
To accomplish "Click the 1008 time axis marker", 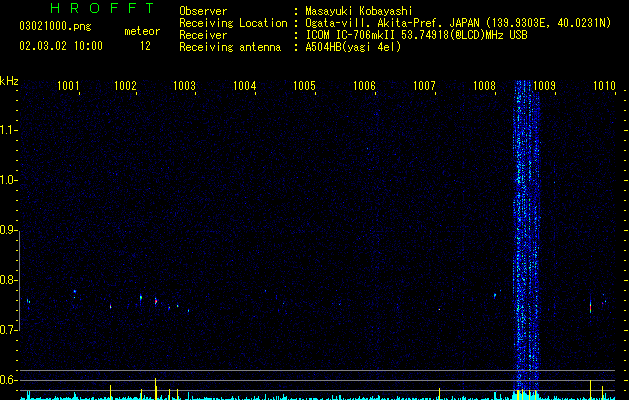I will [x=484, y=85].
